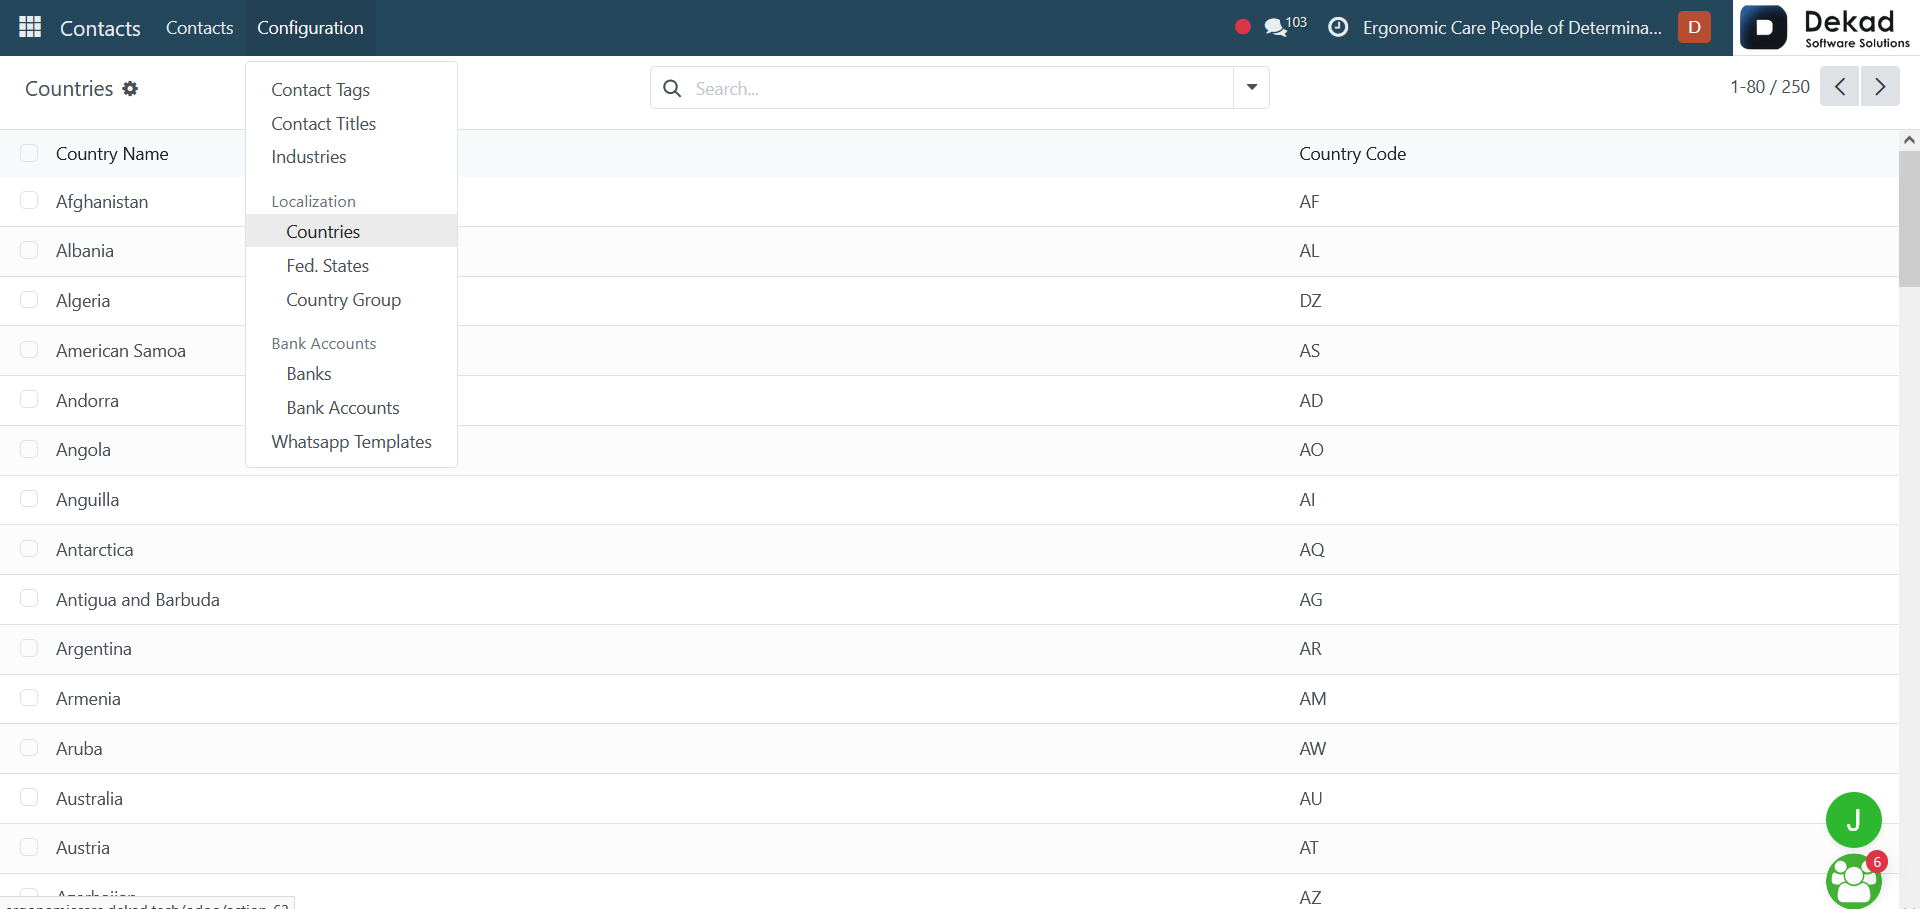Image resolution: width=1920 pixels, height=909 pixels.
Task: Click the search magnifier icon
Action: coord(673,88)
